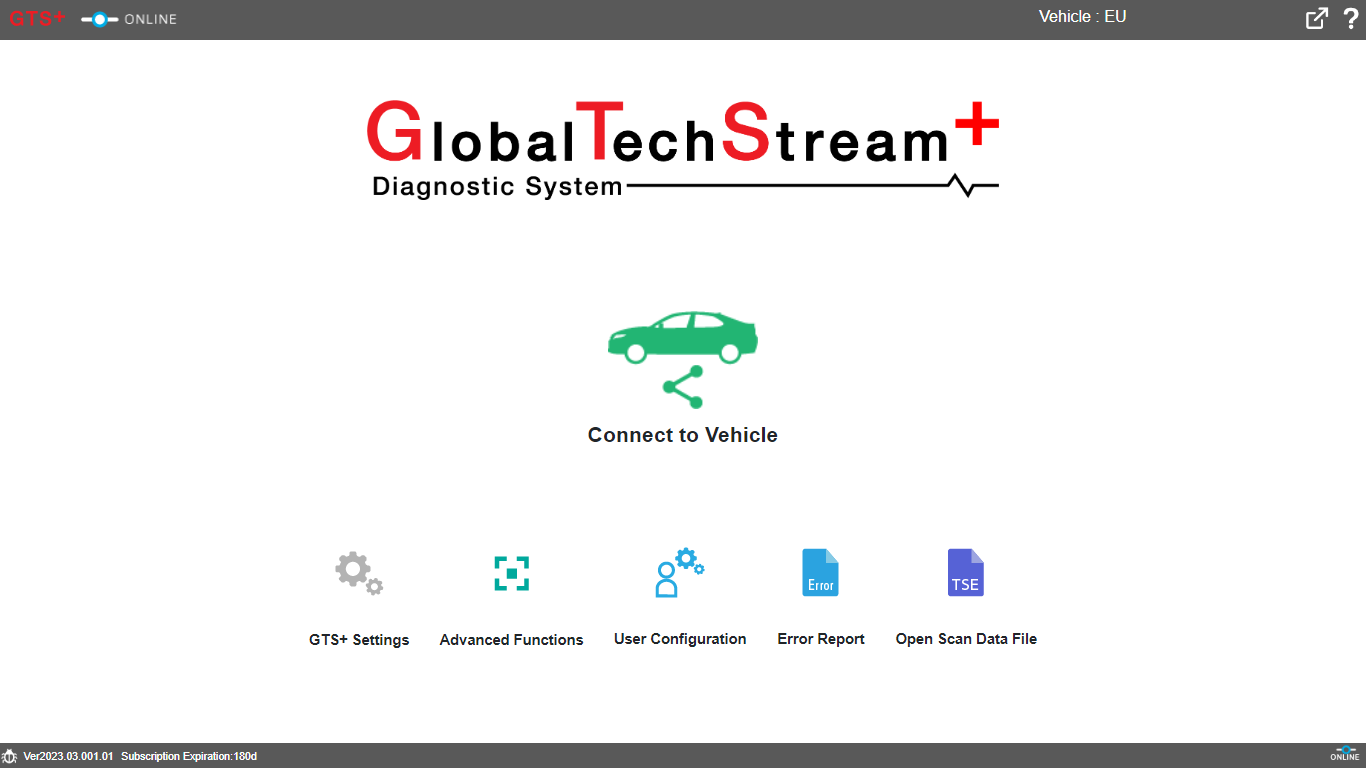
Task: Click the Subscription Expiration:180d text
Action: click(x=189, y=756)
